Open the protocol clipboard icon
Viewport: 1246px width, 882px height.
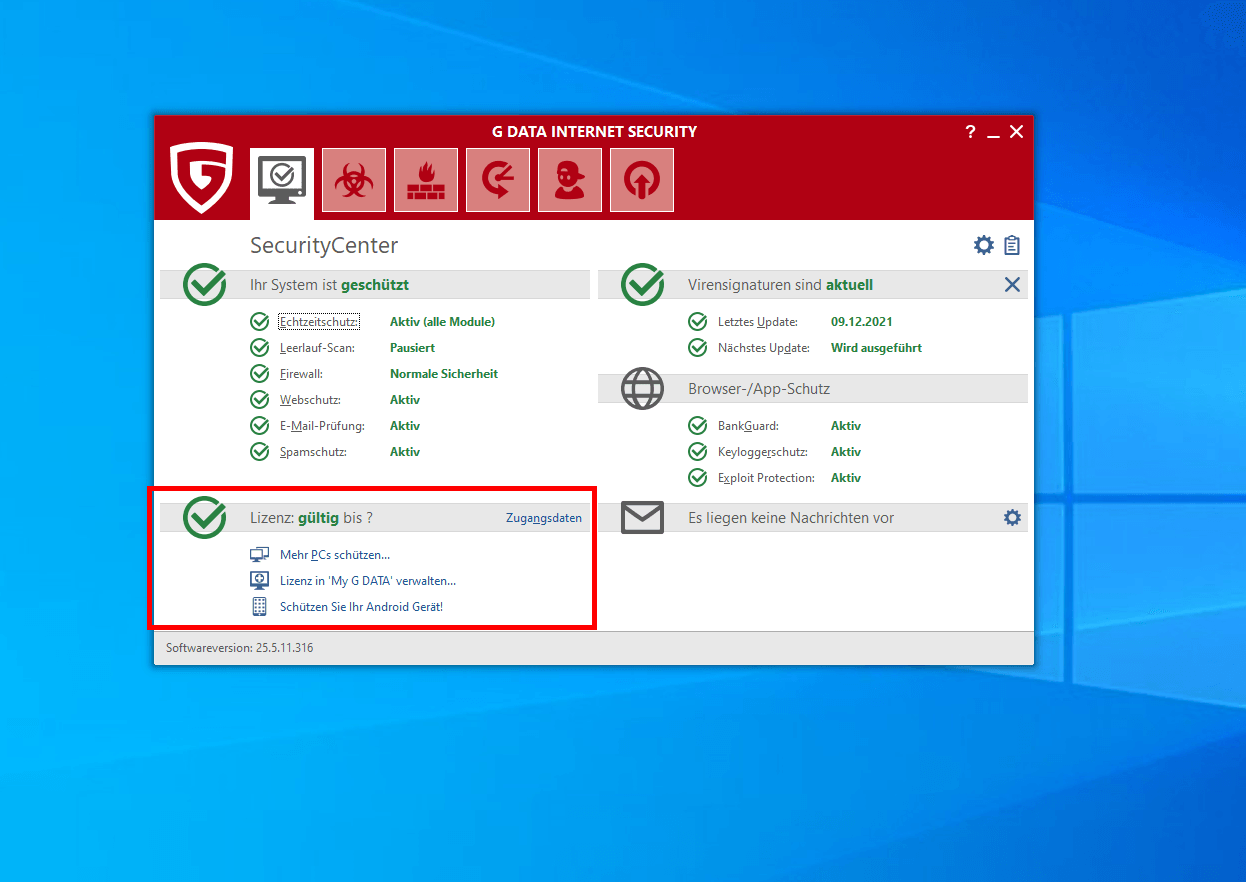coord(1012,245)
